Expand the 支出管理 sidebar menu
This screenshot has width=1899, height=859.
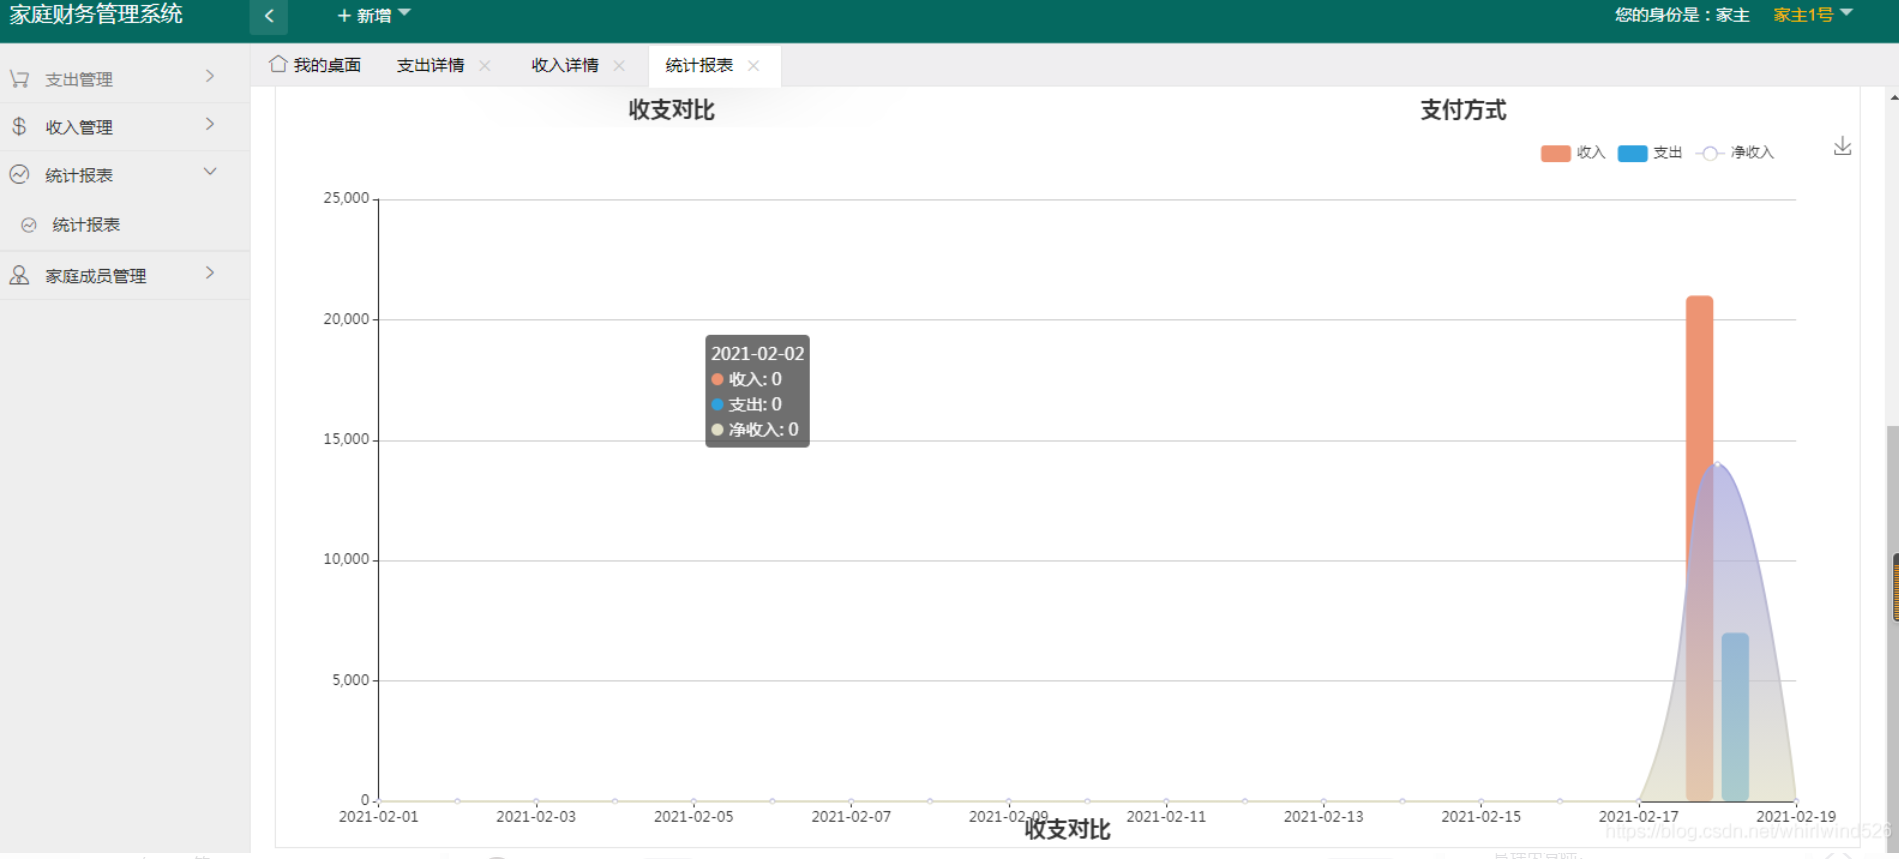tap(125, 79)
